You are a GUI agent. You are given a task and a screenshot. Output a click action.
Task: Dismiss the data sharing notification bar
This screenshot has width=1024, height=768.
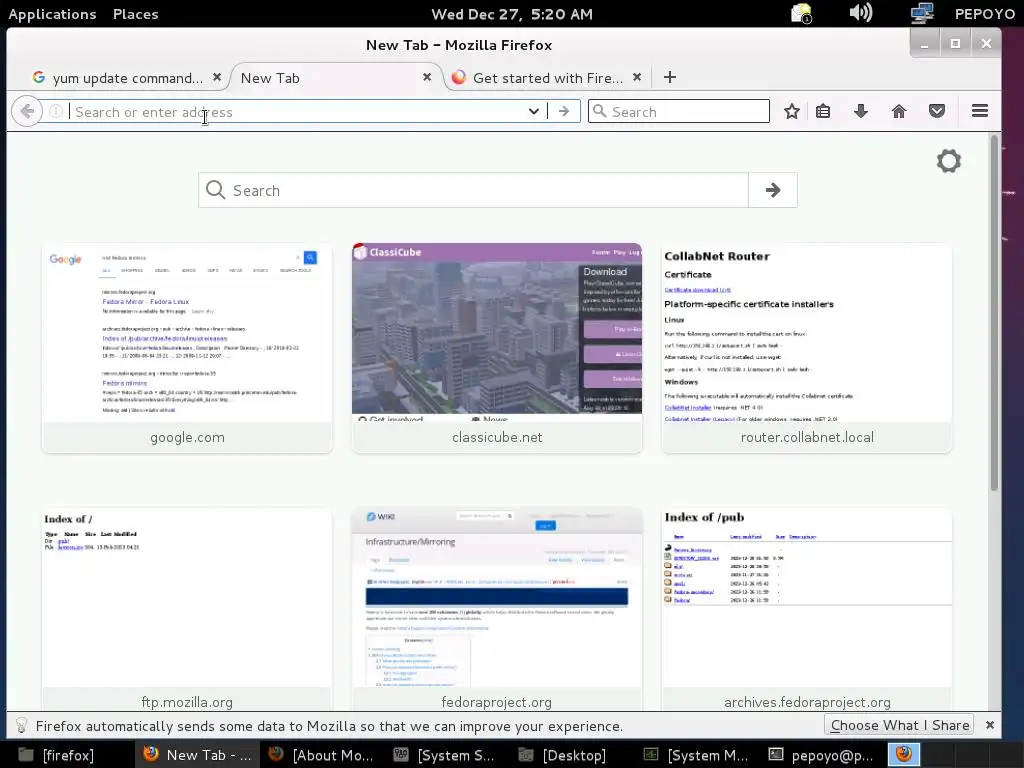point(989,725)
